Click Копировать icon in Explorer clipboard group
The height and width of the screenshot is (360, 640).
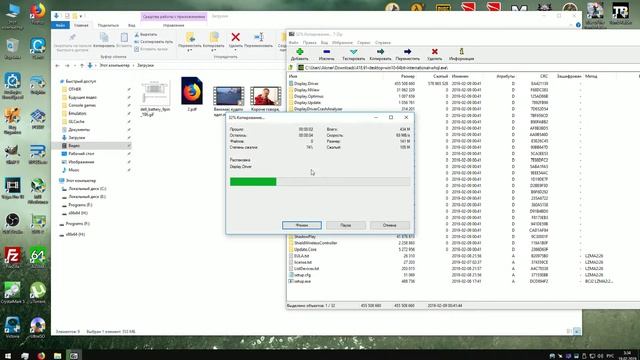click(104, 38)
